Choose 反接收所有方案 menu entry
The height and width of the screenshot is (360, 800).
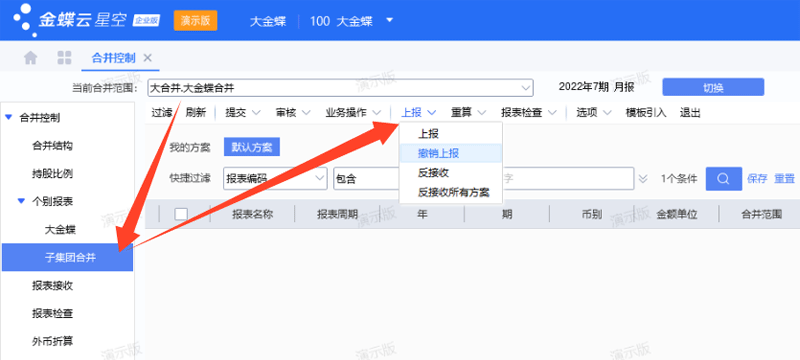[454, 192]
